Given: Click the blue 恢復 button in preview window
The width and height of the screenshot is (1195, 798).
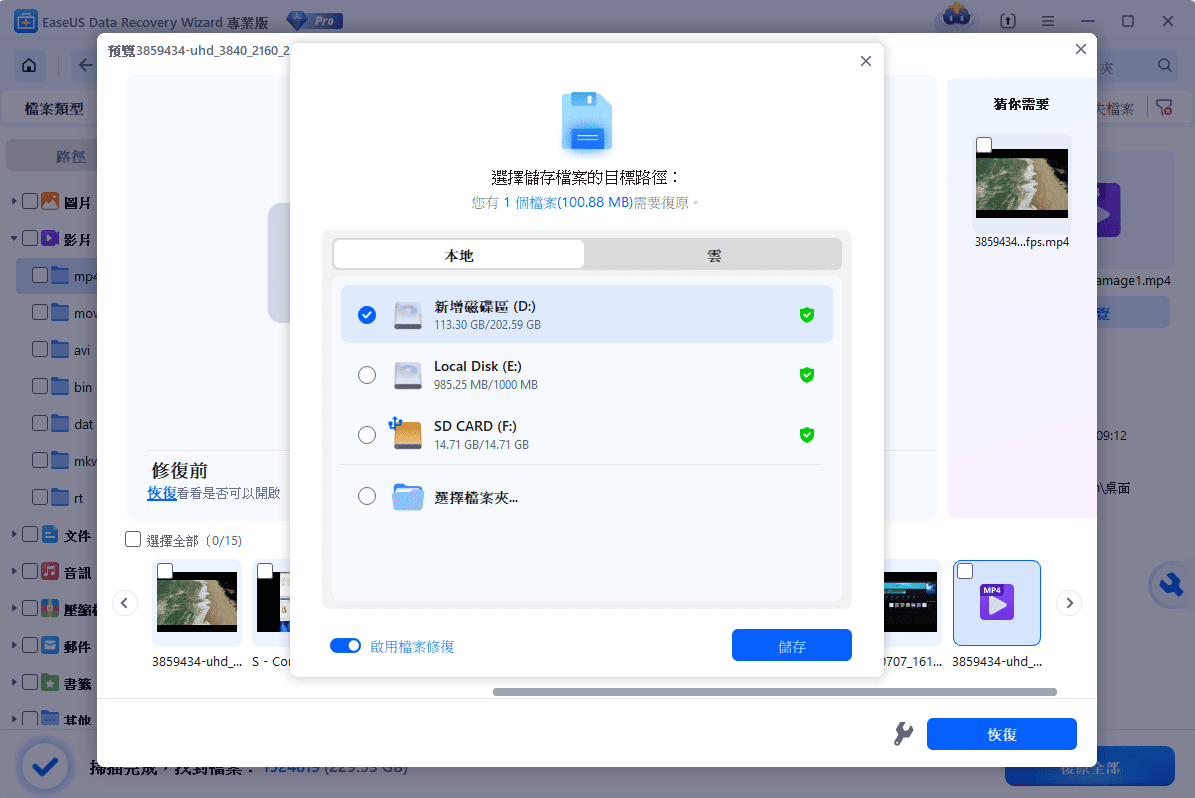Looking at the screenshot, I should tap(1001, 734).
